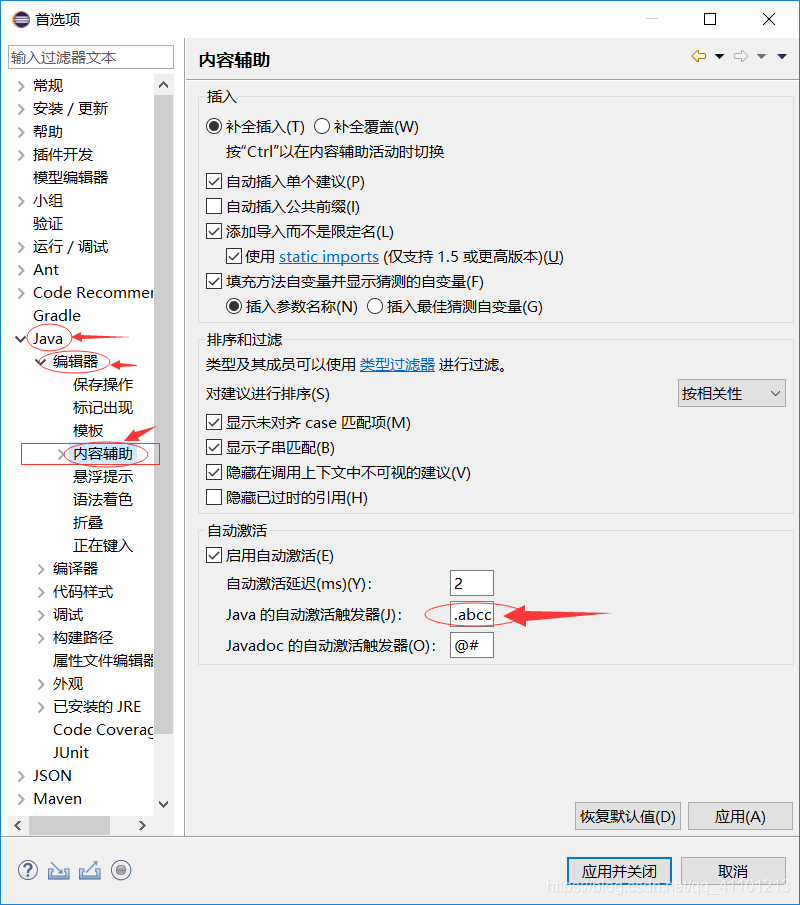Collapse the Java tree node

20,339
